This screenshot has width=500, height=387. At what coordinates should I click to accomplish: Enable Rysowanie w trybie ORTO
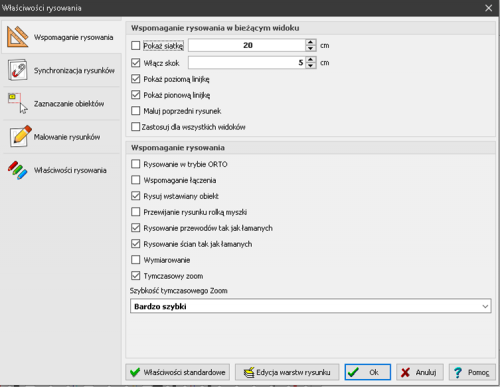(x=135, y=164)
